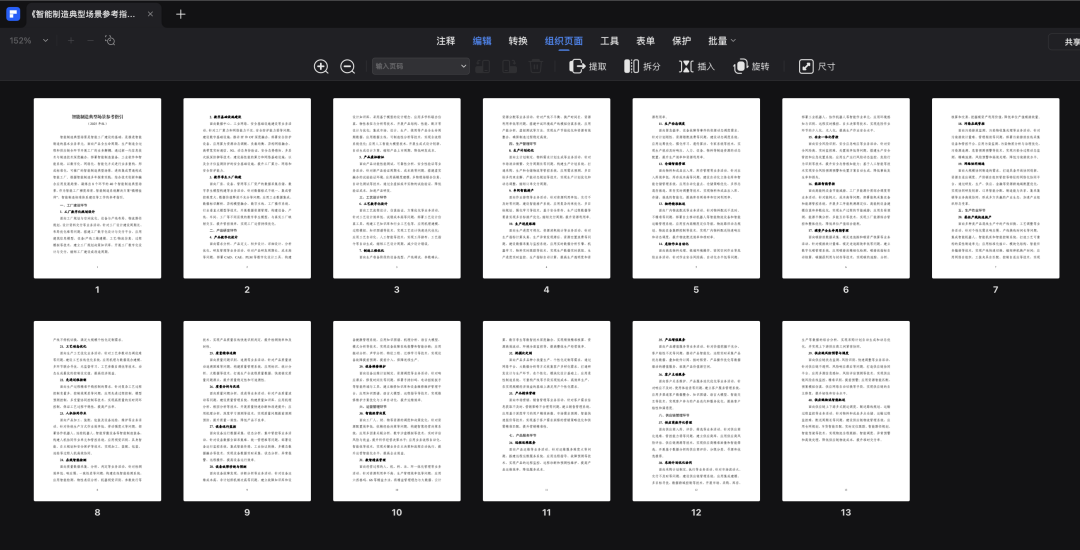Image resolution: width=1080 pixels, height=550 pixels.
Task: Click the 共享 button
Action: pos(1066,41)
